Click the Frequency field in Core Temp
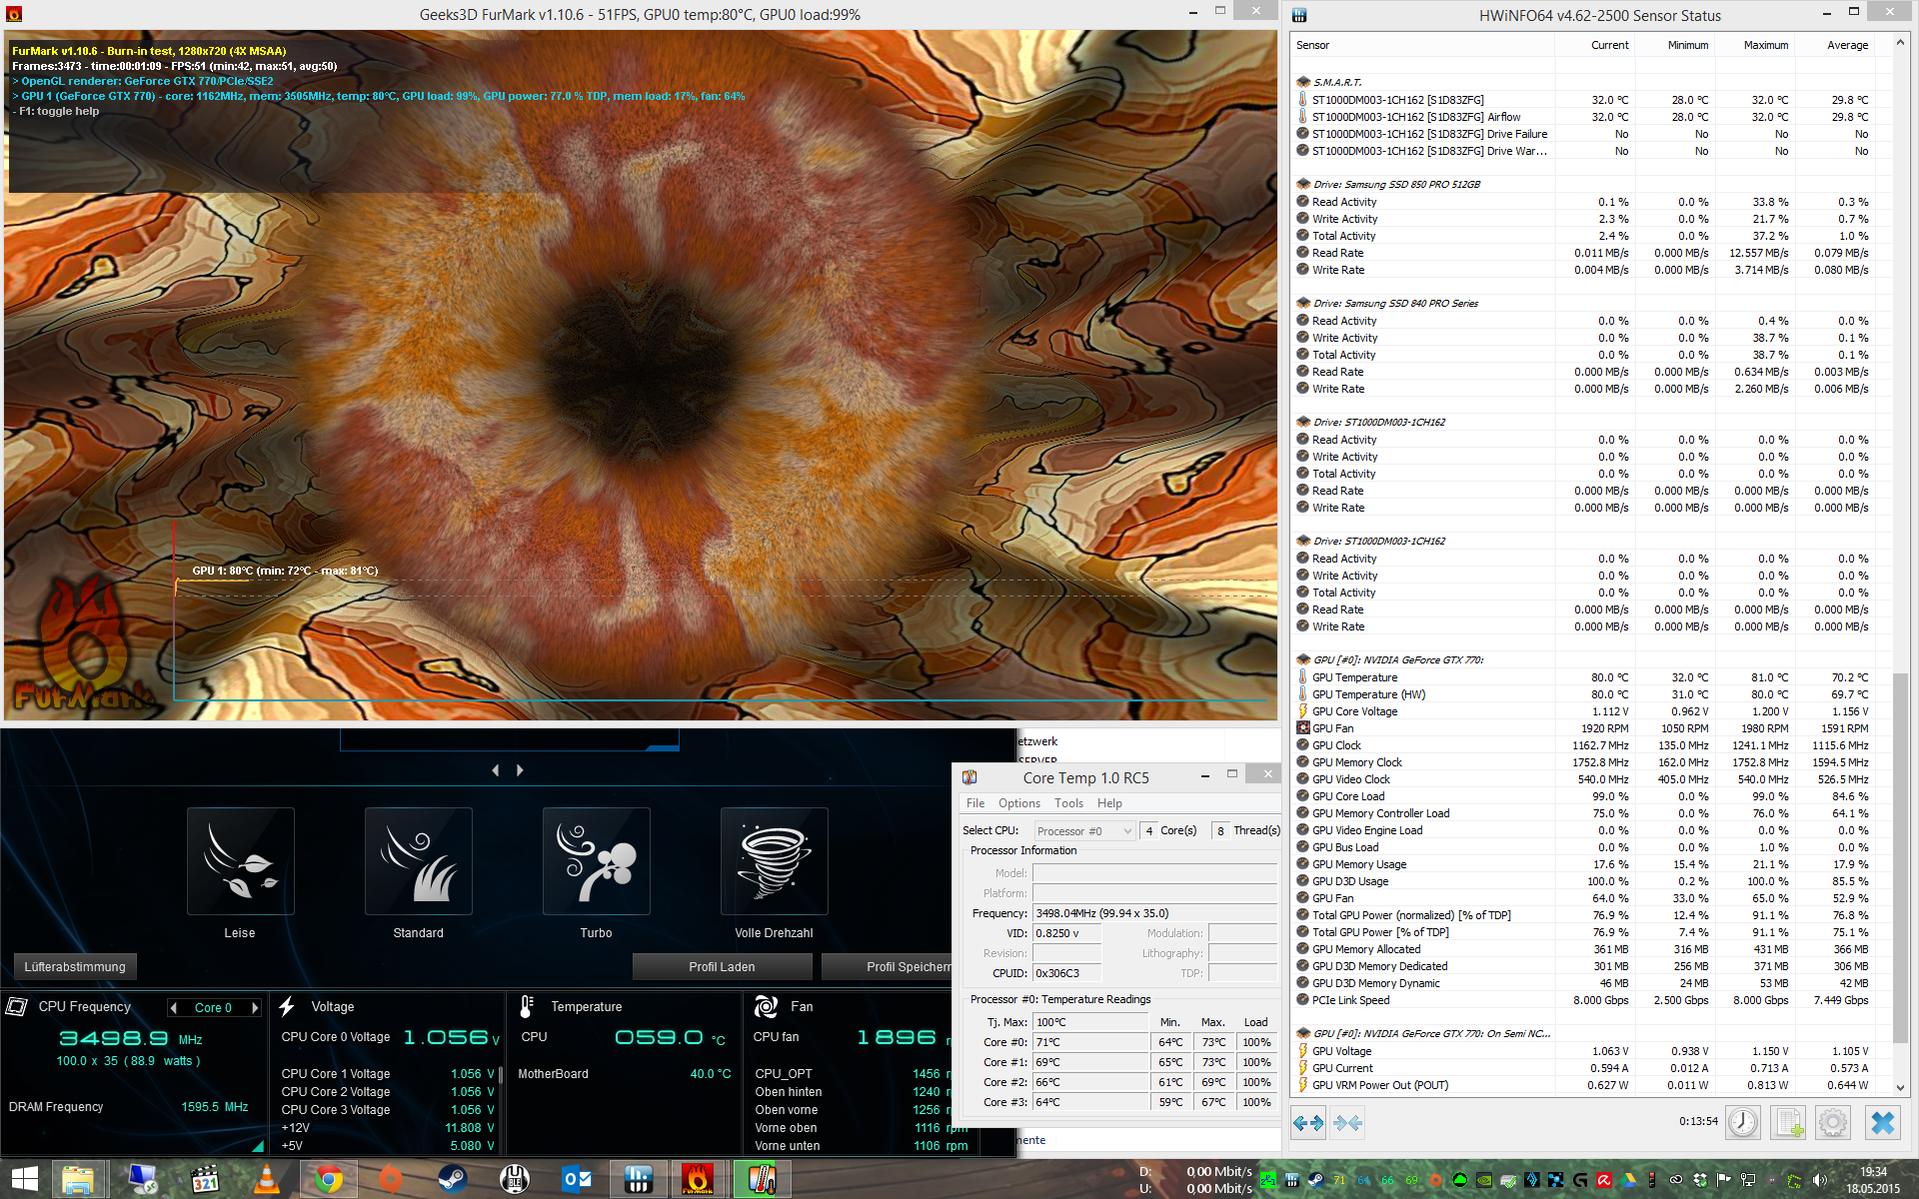1919x1199 pixels. [1155, 913]
